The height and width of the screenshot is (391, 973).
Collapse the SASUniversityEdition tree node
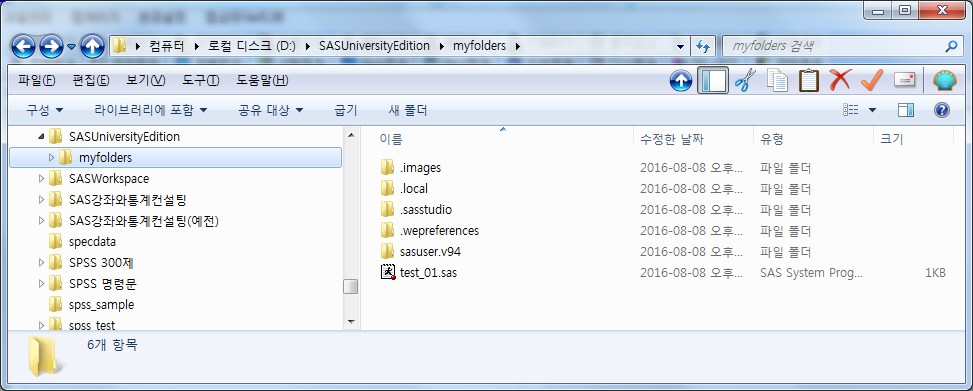pyautogui.click(x=41, y=136)
